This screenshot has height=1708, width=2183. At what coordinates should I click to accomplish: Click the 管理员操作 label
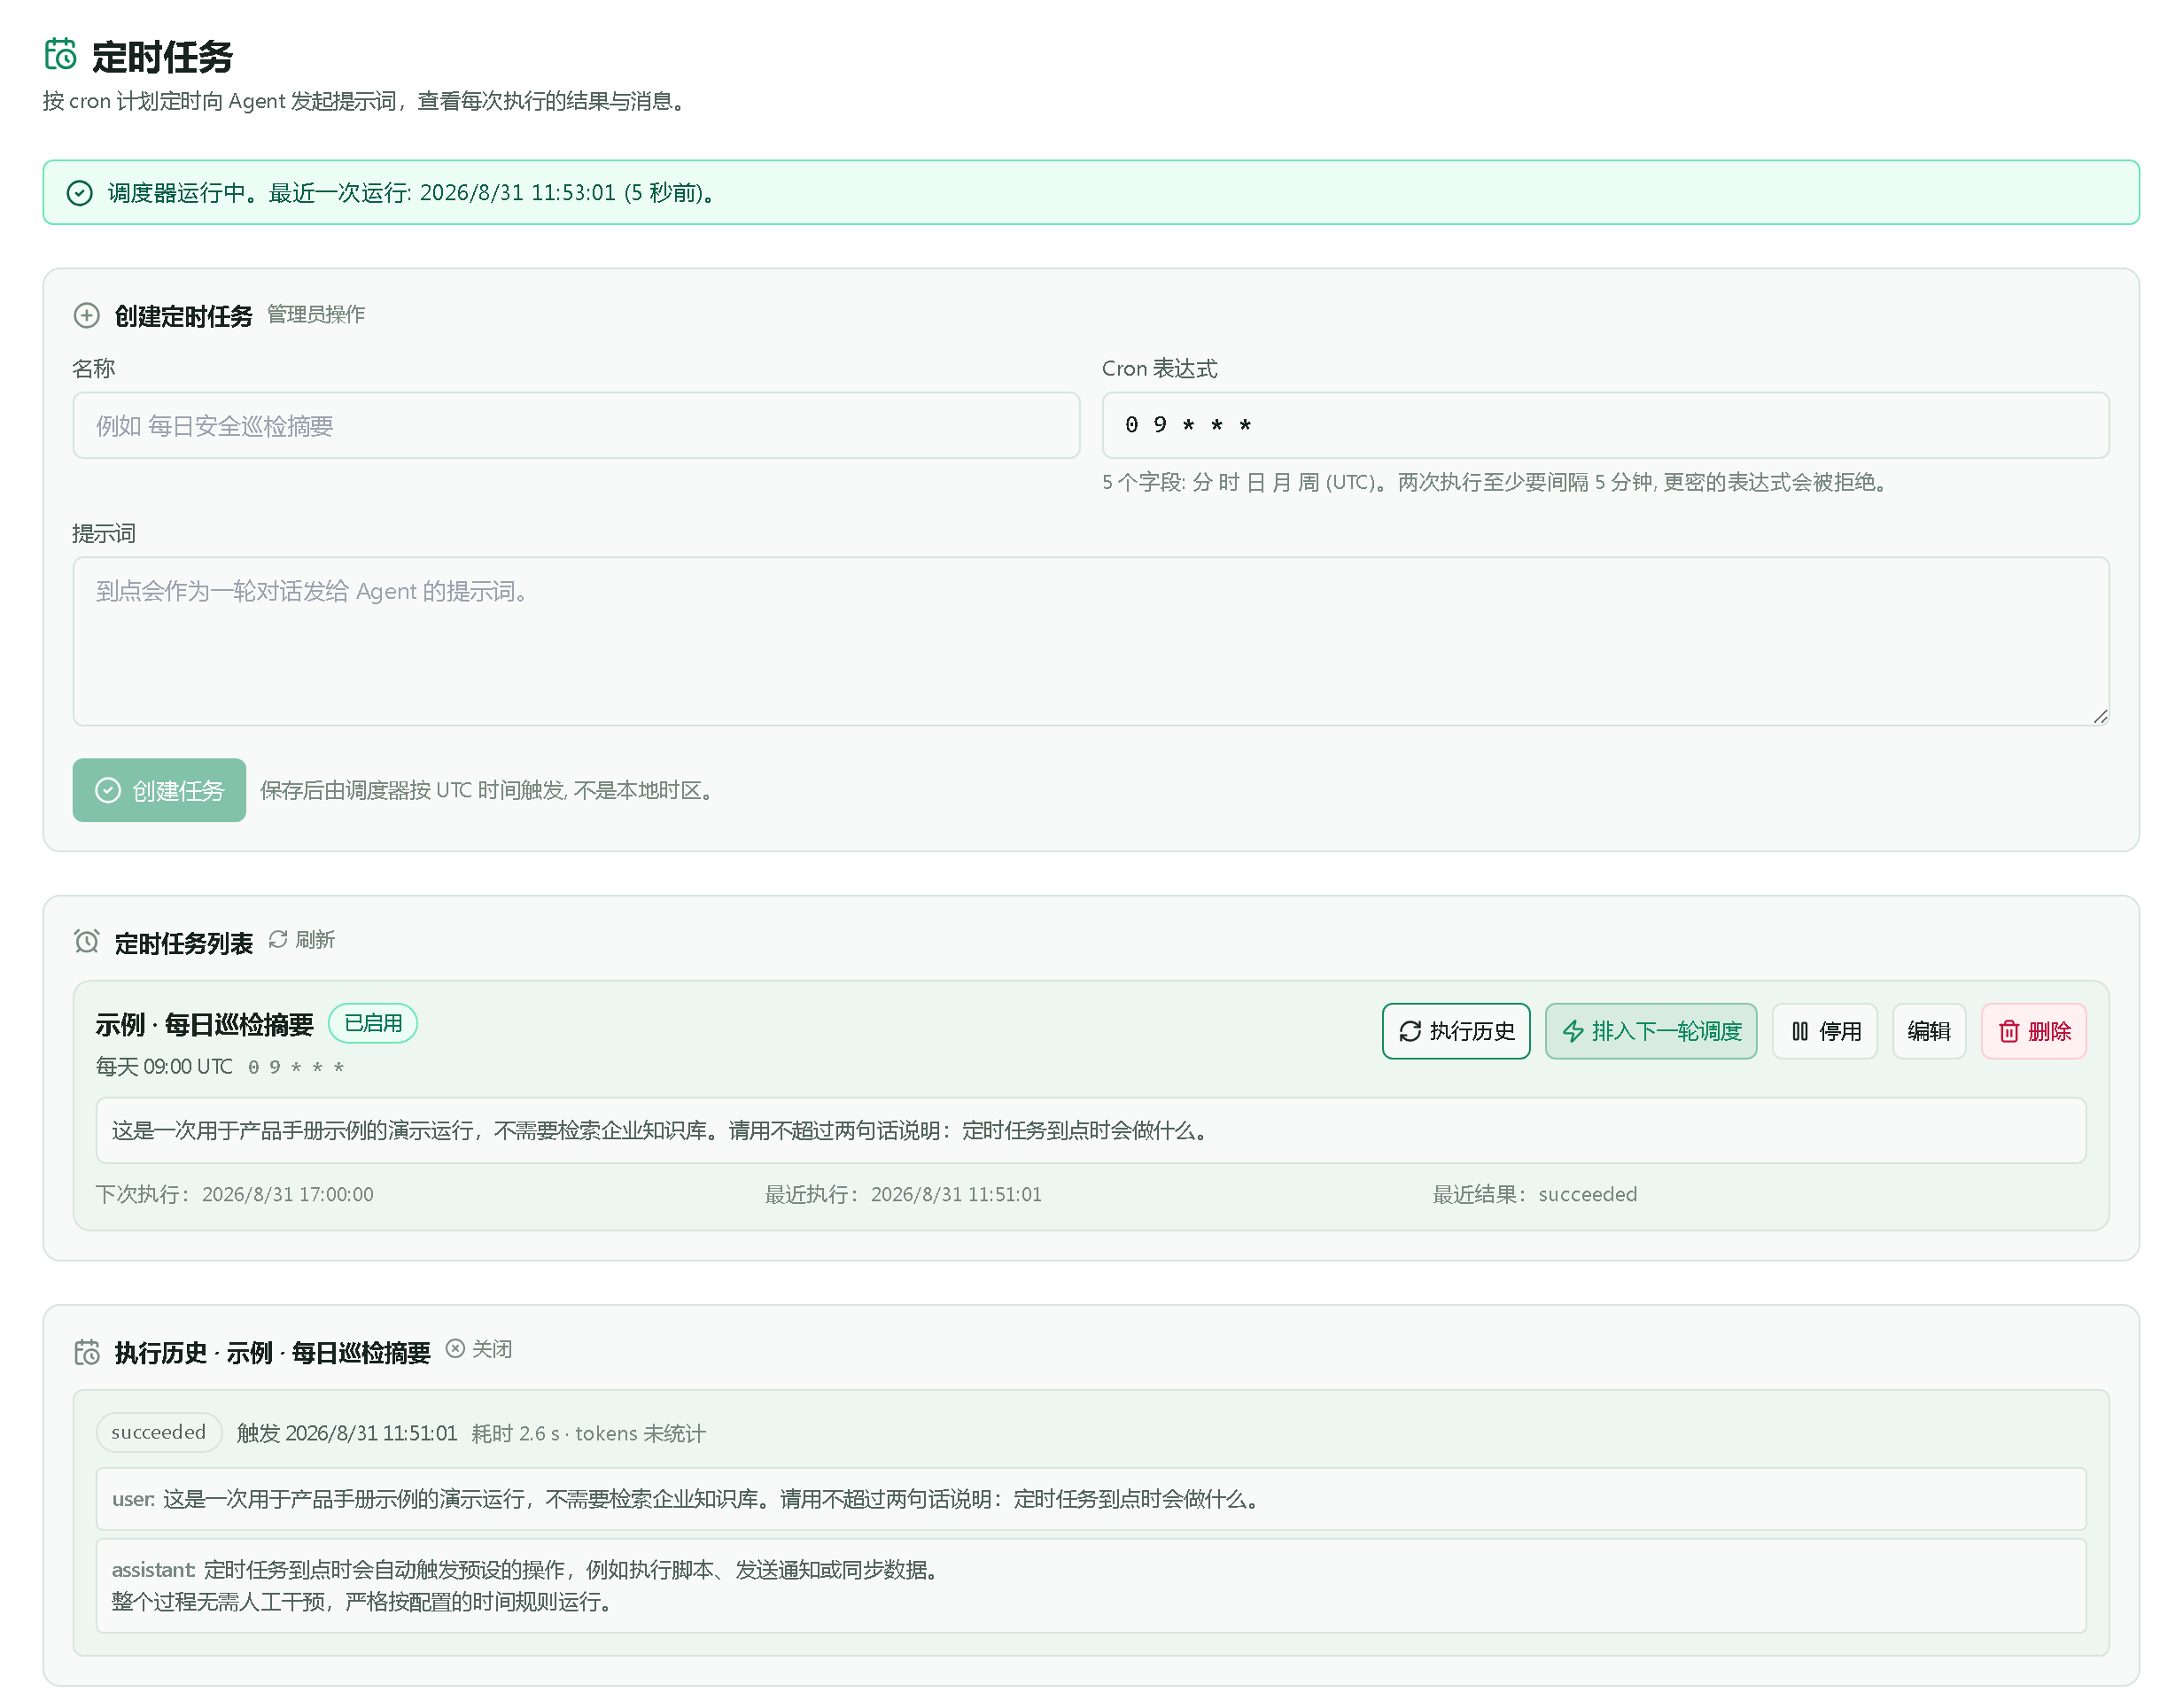pyautogui.click(x=316, y=315)
